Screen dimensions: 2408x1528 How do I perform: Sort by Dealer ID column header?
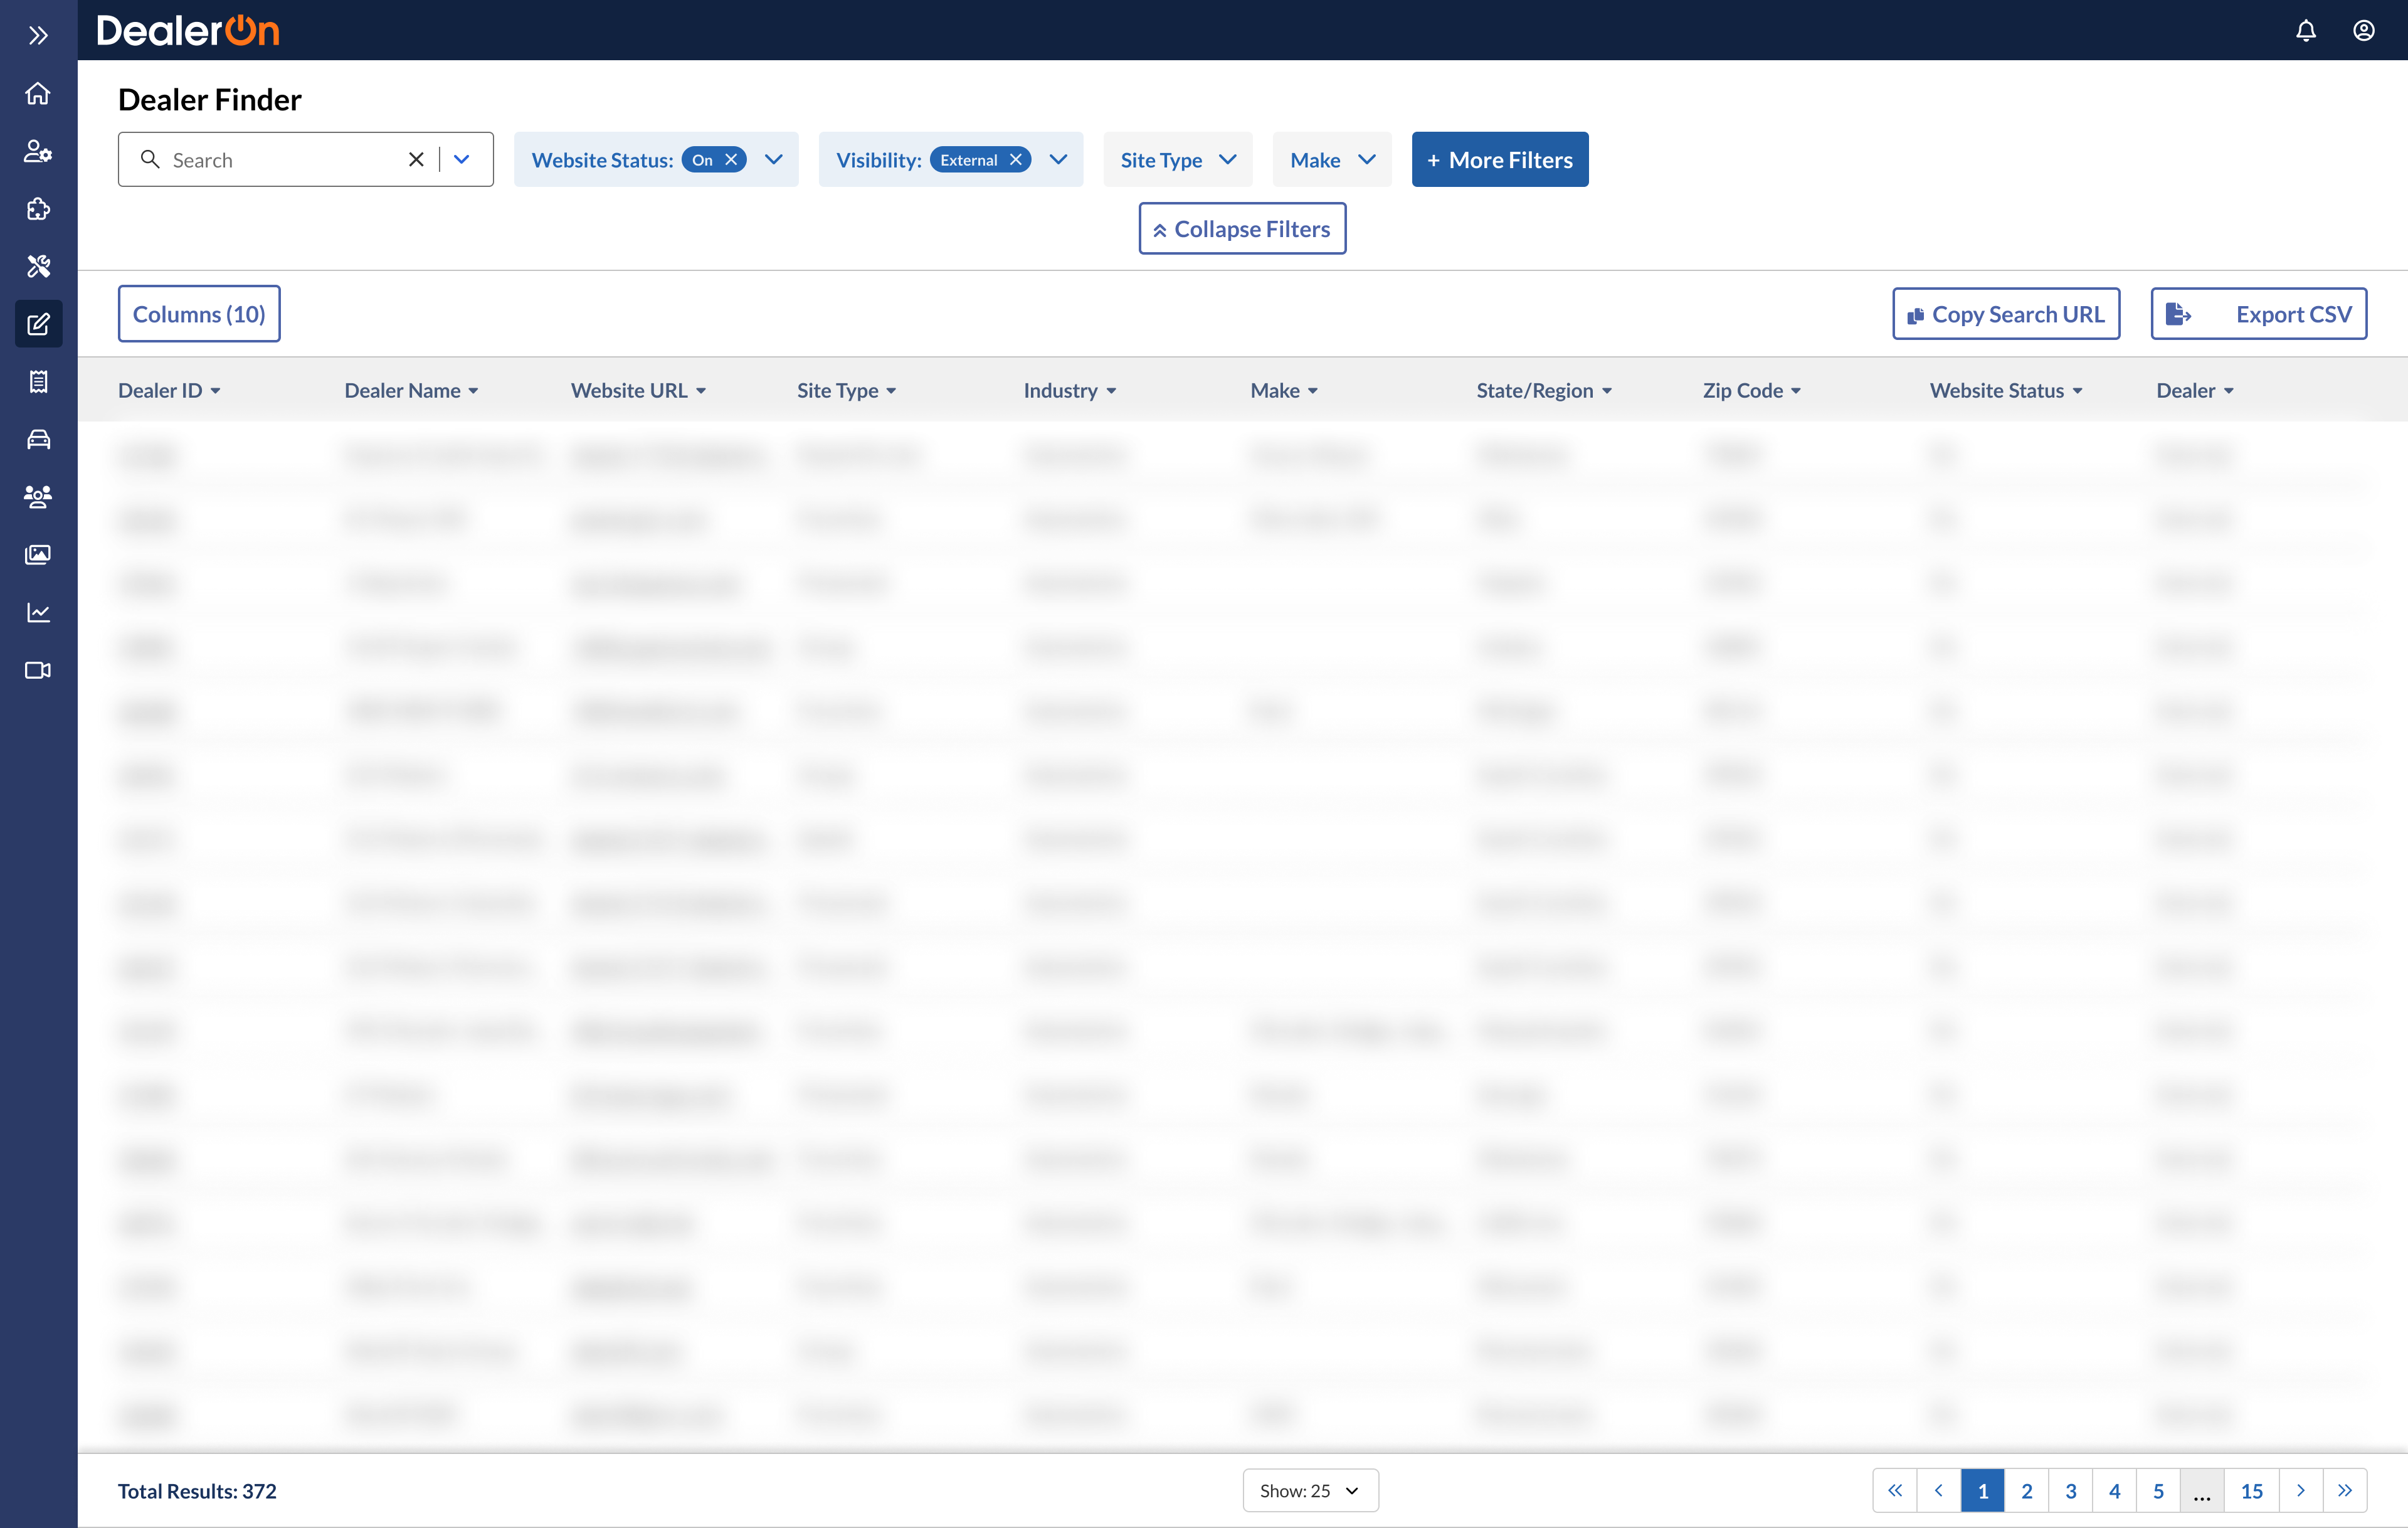click(x=169, y=390)
